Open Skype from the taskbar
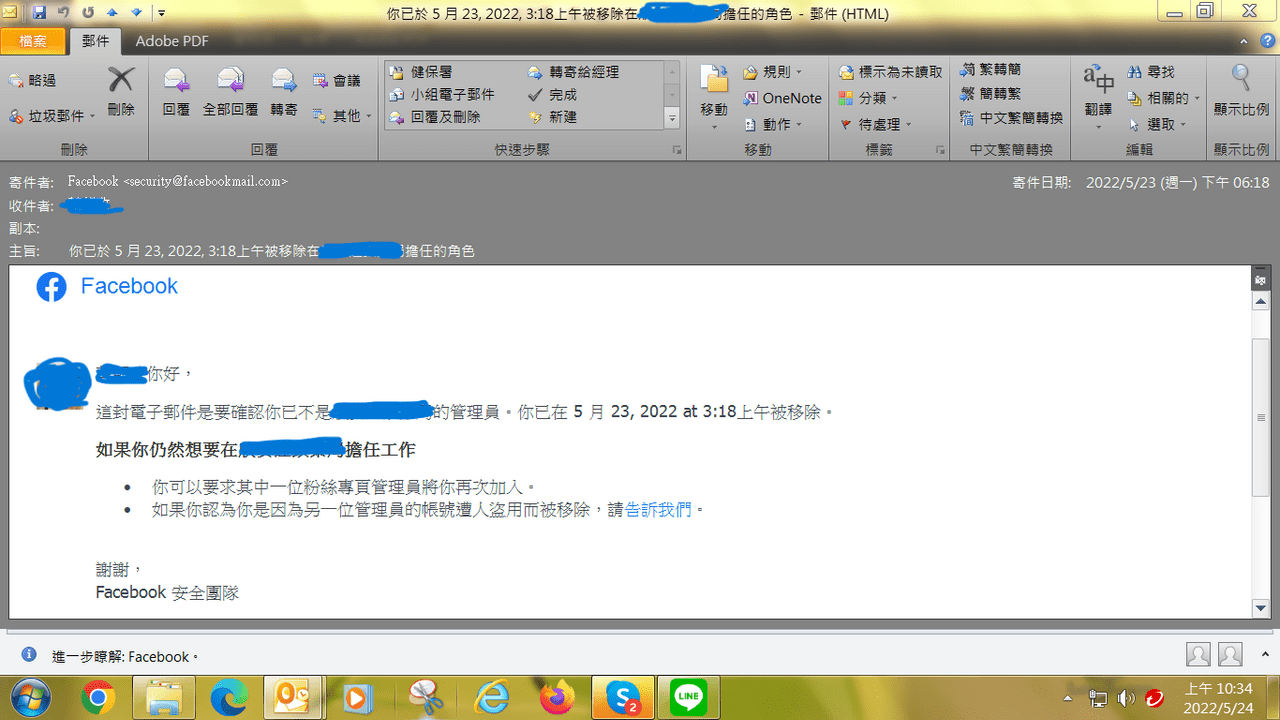Image resolution: width=1280 pixels, height=720 pixels. (x=623, y=697)
